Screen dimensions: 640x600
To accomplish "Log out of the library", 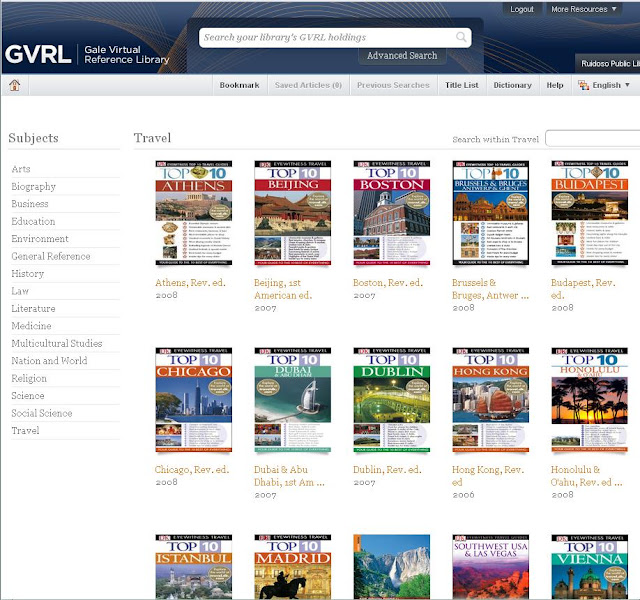I will [522, 9].
